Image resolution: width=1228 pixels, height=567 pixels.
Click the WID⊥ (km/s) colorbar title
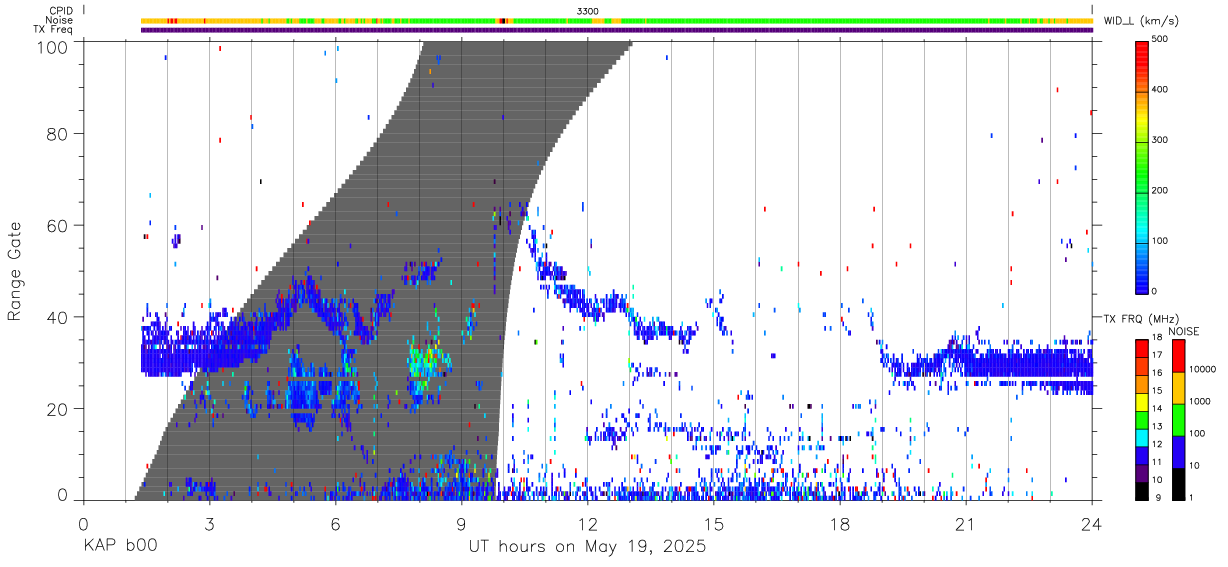[1143, 20]
